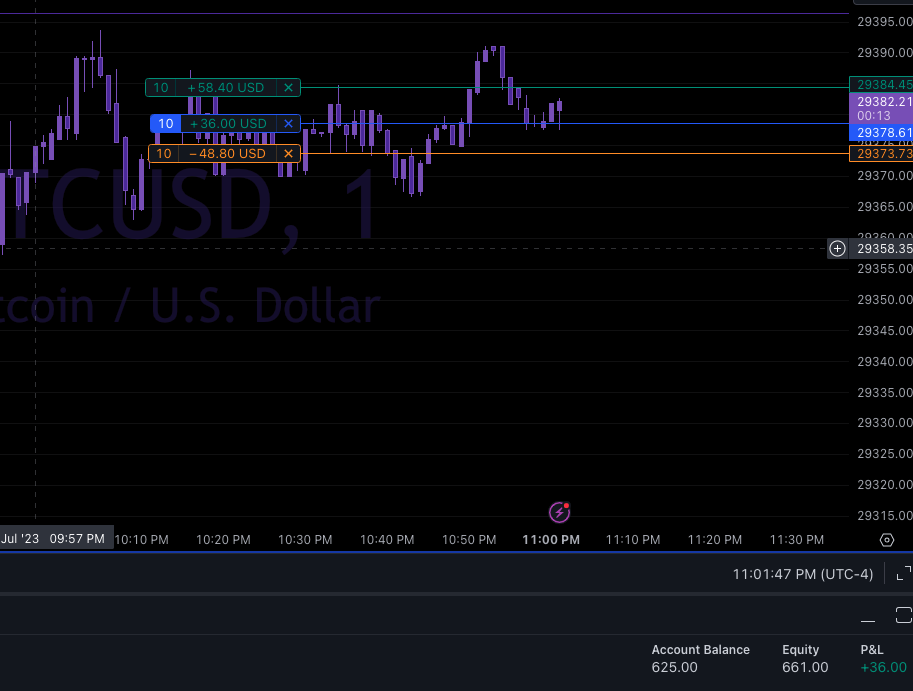Click the P&L value +36.00
The width and height of the screenshot is (913, 691).
(x=883, y=667)
